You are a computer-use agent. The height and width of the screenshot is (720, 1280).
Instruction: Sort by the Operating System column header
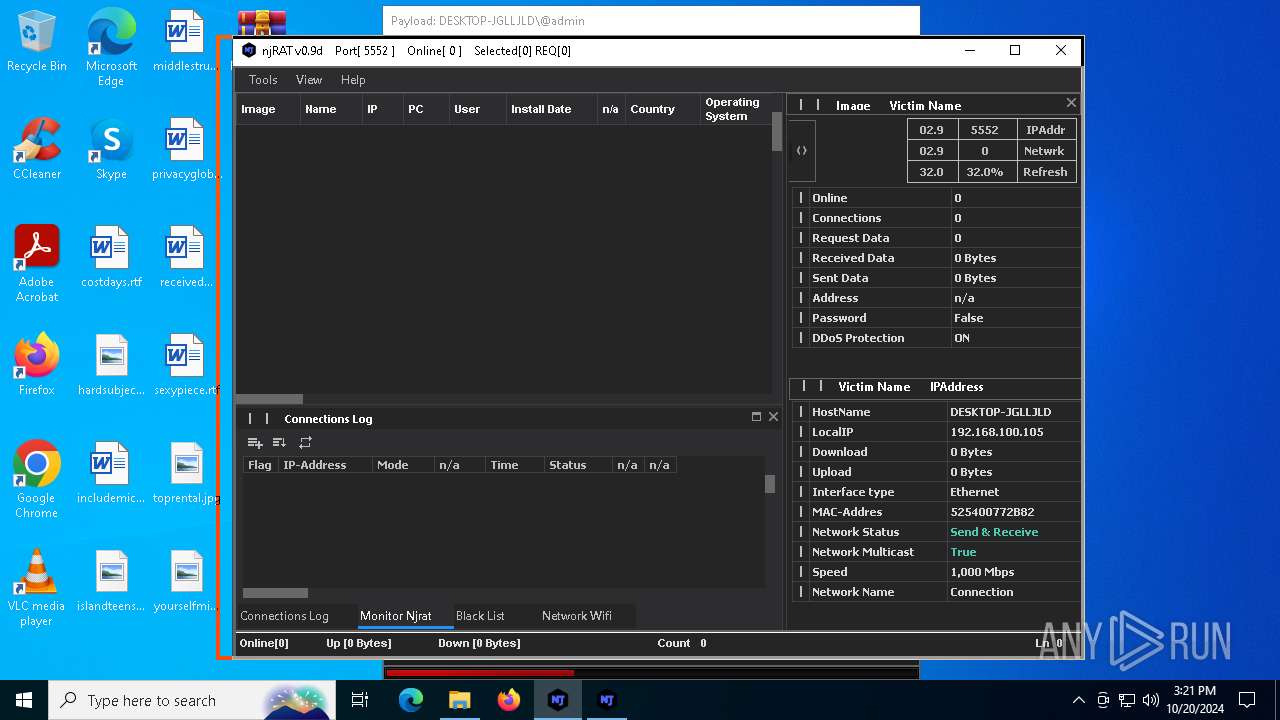pyautogui.click(x=735, y=109)
